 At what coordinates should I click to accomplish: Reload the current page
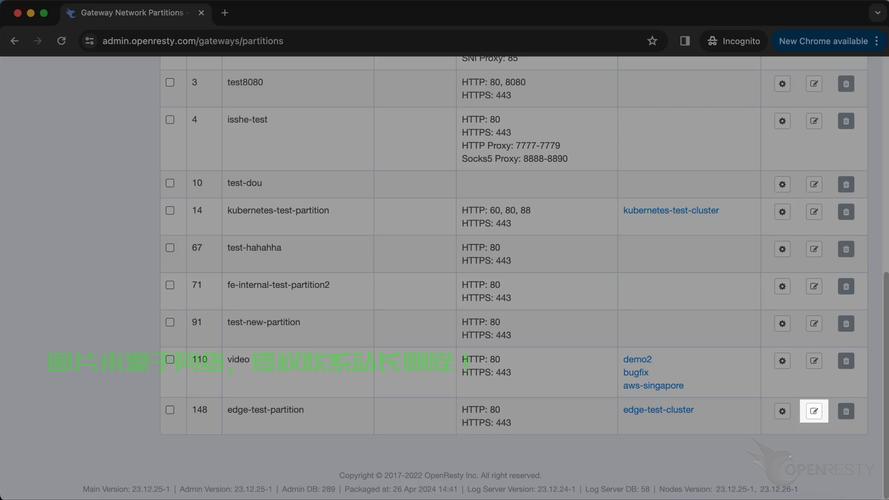61,41
